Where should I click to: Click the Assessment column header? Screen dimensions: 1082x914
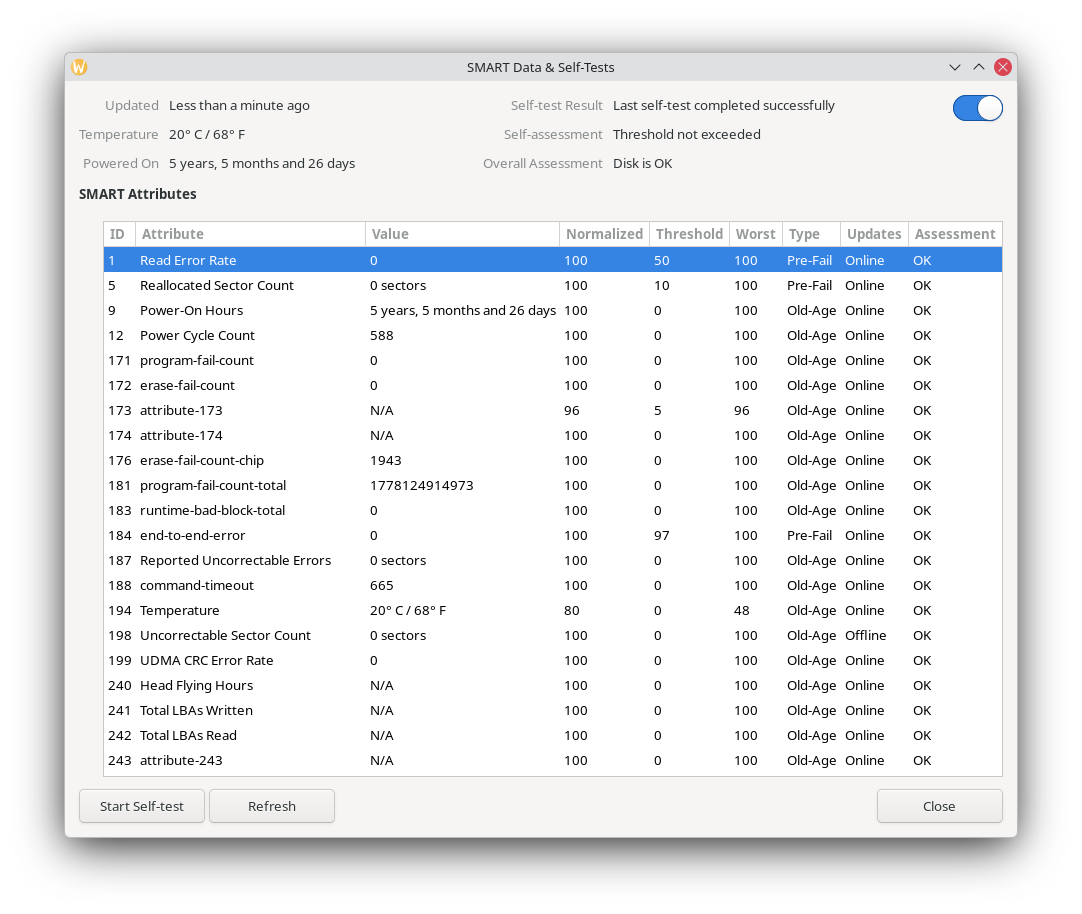pyautogui.click(x=954, y=234)
